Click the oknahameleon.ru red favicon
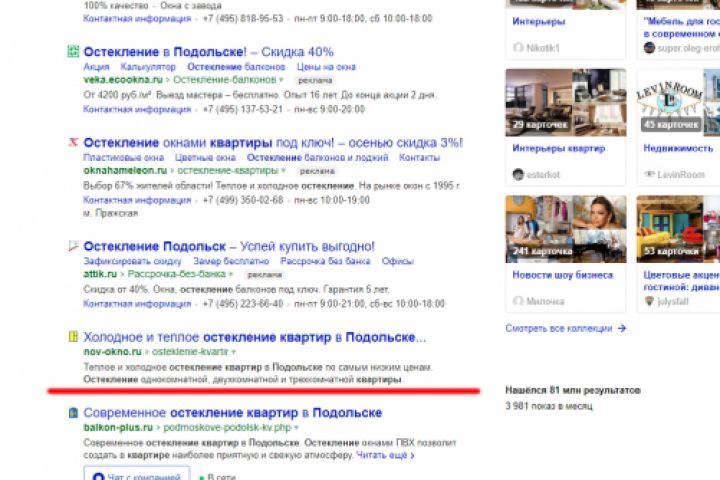The width and height of the screenshot is (720, 480). 73,142
